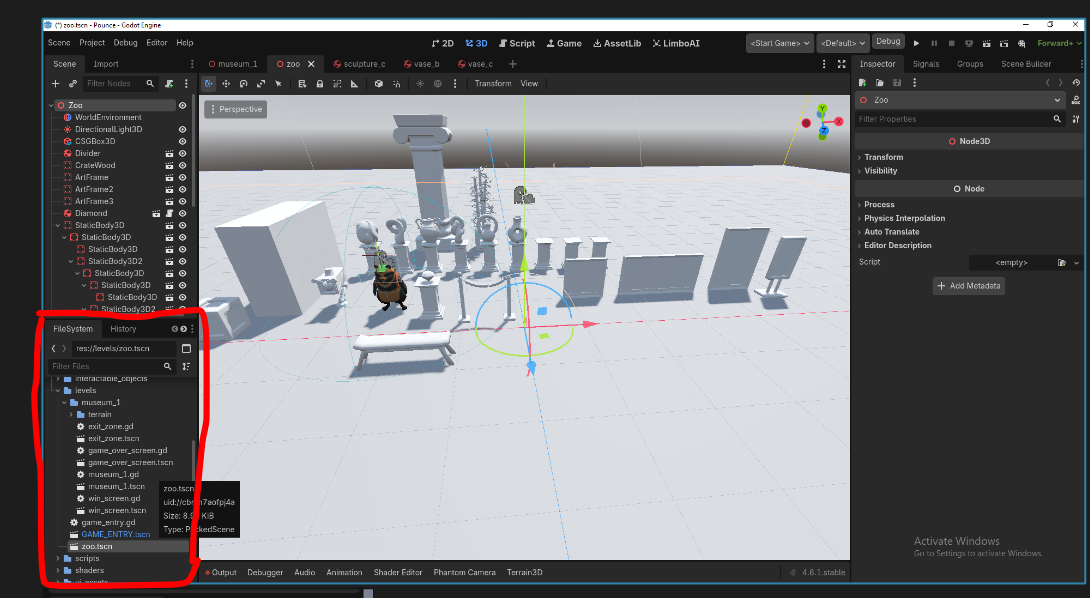Toggle visibility of the Zoo root node

pos(183,105)
